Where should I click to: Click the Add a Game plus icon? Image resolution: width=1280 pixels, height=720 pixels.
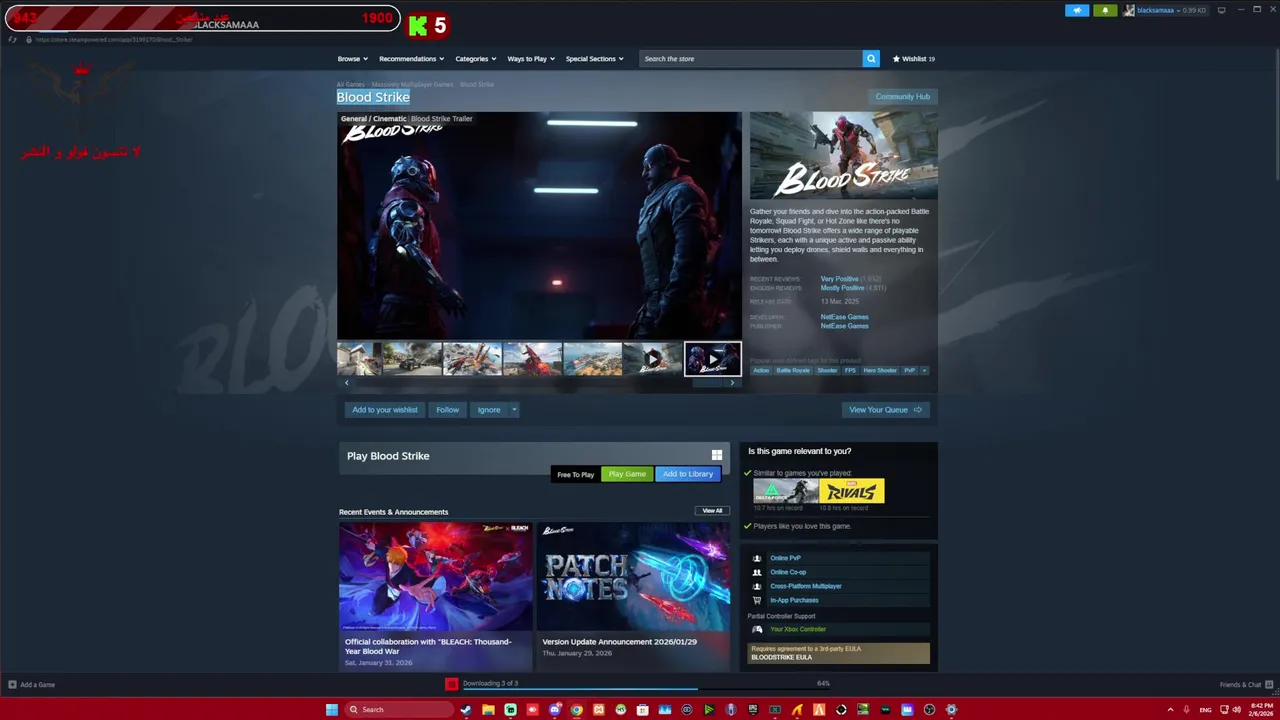point(12,685)
